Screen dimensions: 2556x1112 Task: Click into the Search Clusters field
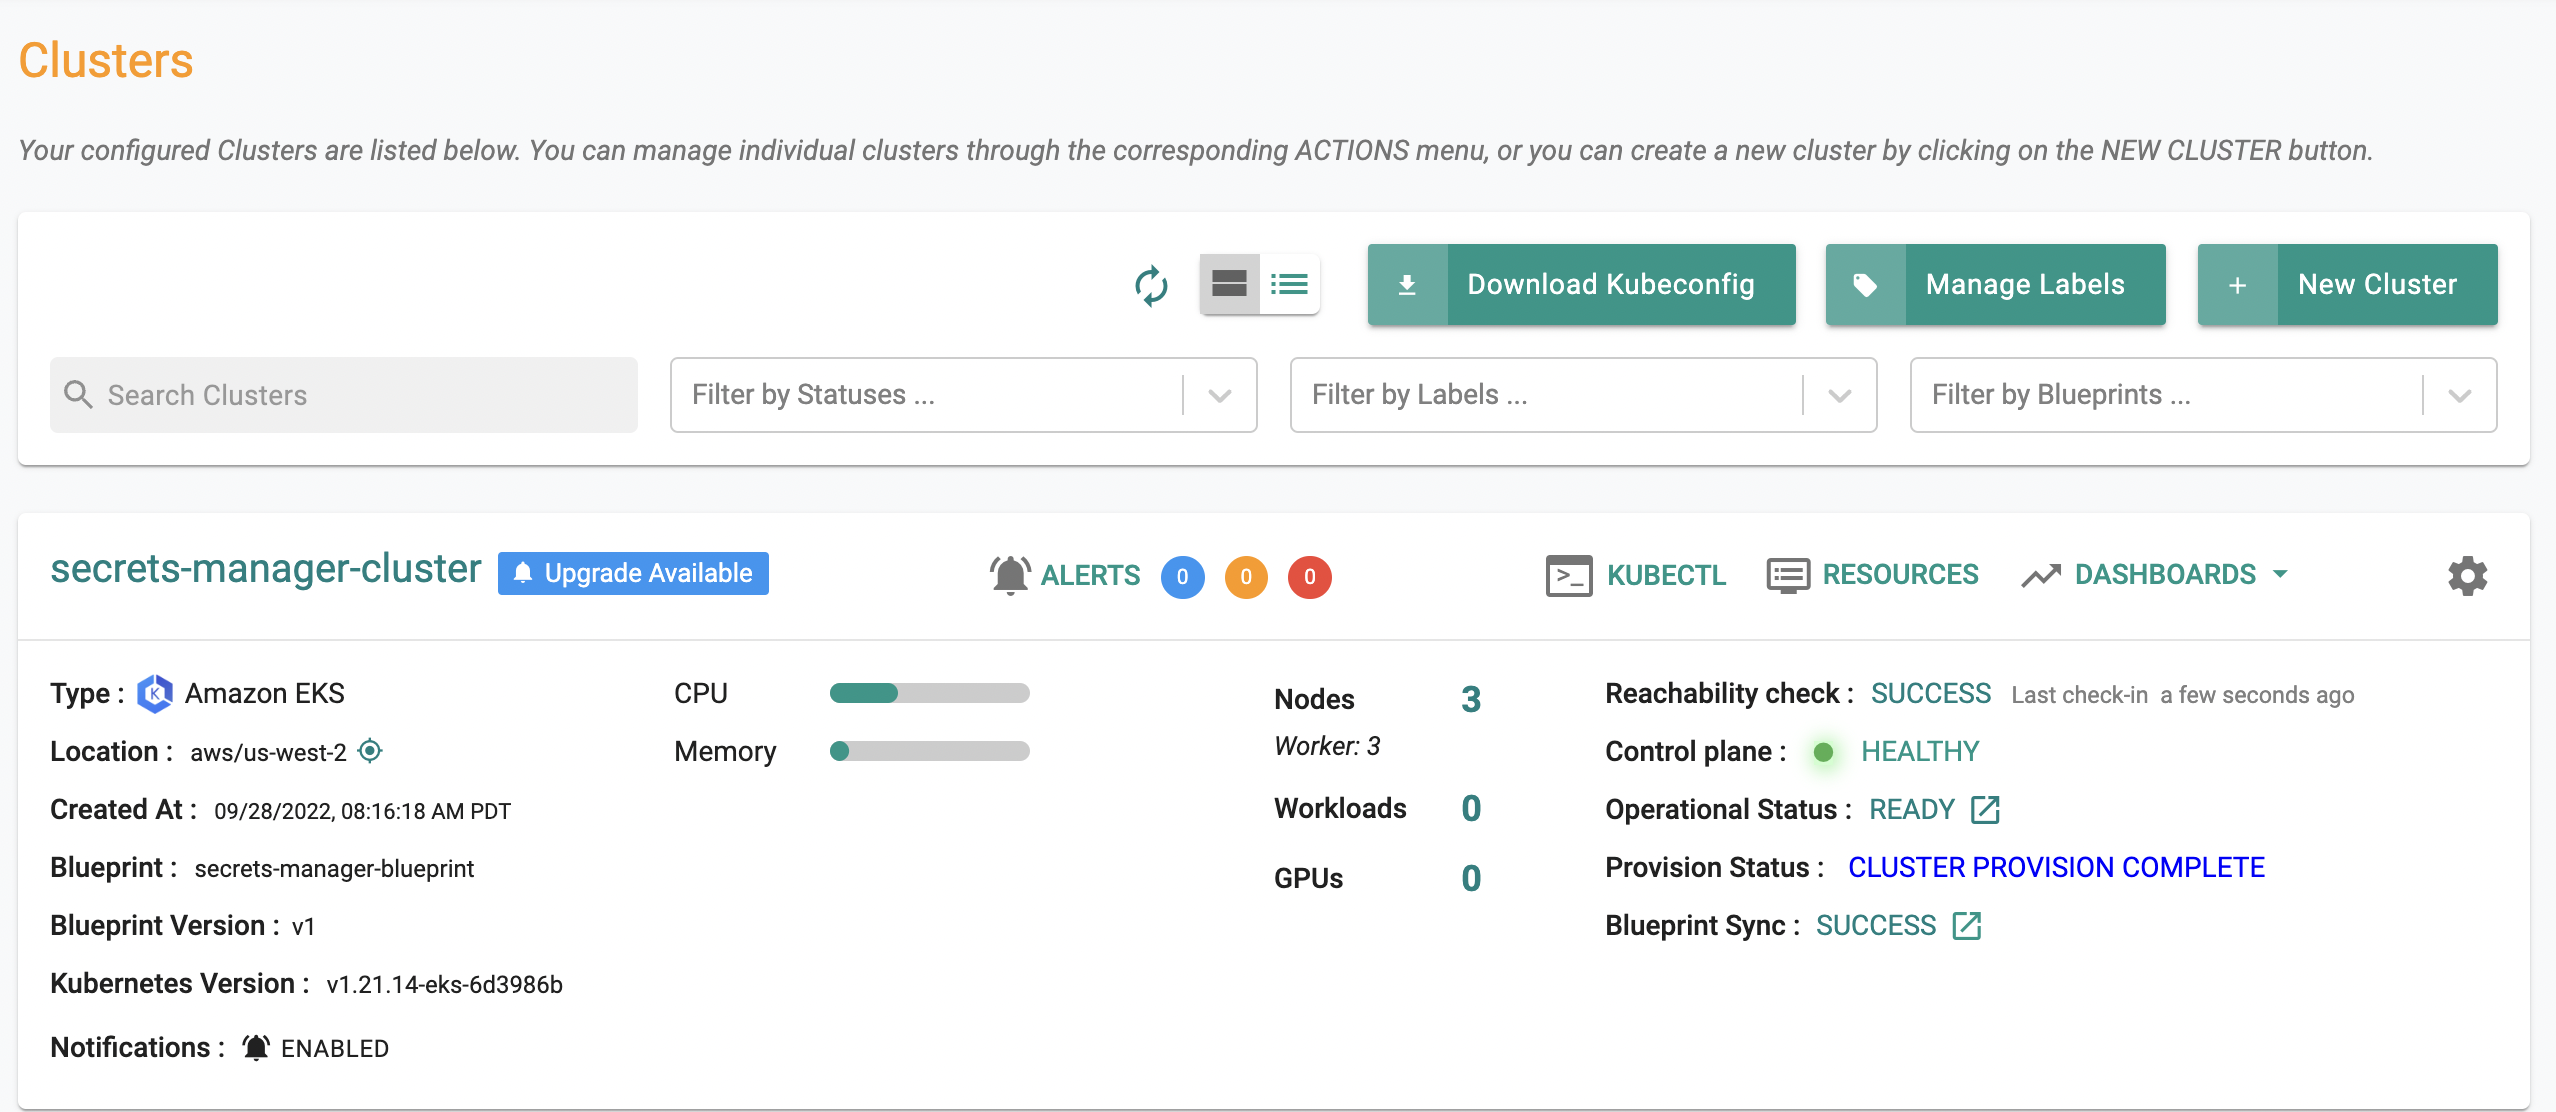[344, 395]
